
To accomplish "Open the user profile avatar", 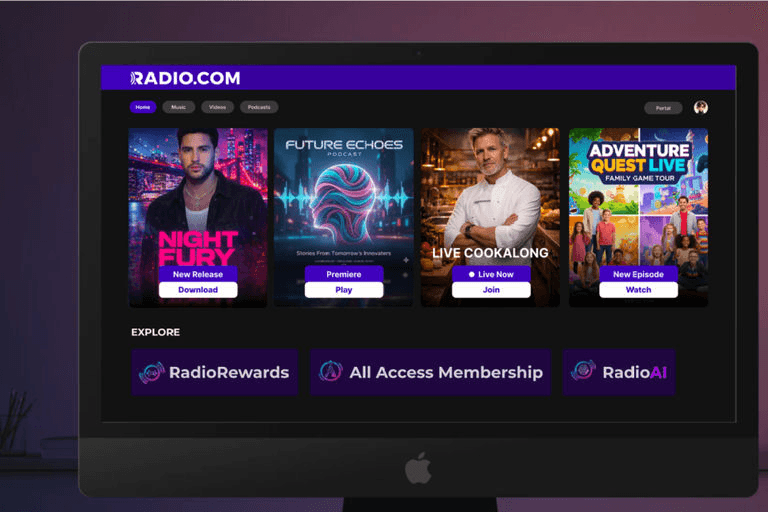I will [x=700, y=107].
